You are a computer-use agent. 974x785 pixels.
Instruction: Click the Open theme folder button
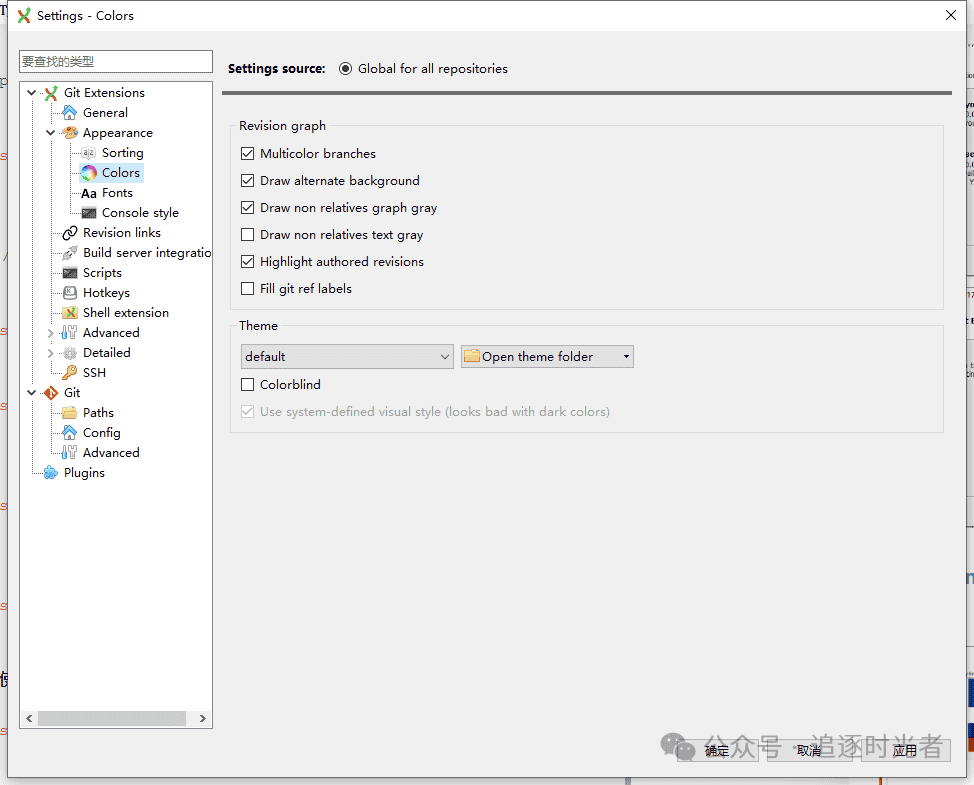click(x=540, y=356)
